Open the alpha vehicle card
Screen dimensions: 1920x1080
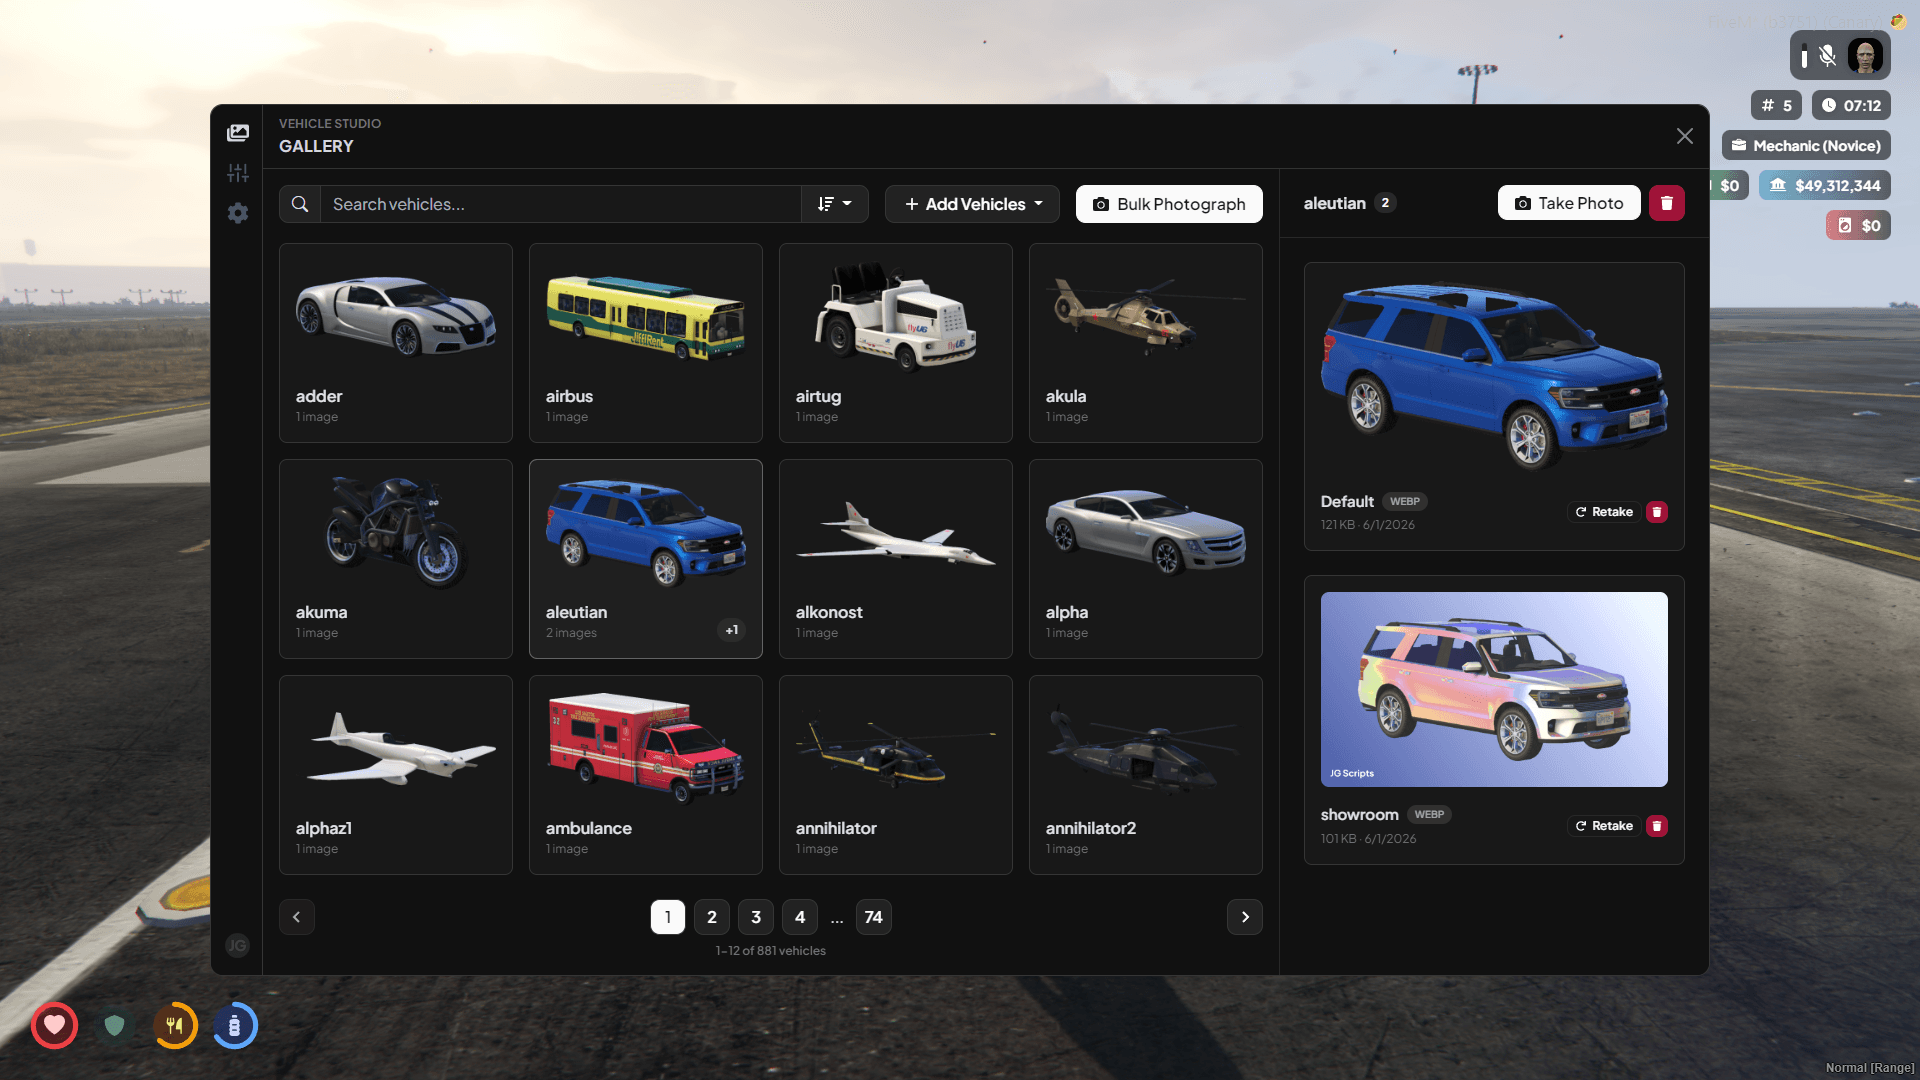point(1146,559)
